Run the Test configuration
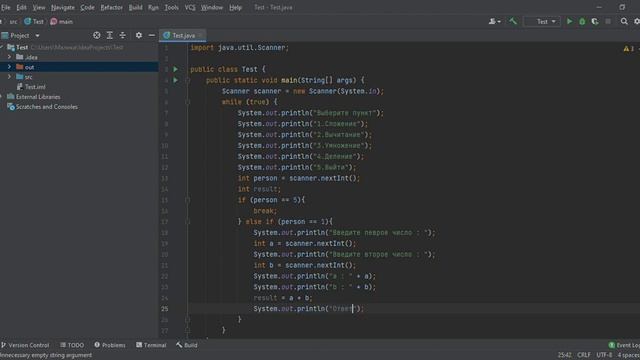640x360 pixels. pyautogui.click(x=569, y=21)
